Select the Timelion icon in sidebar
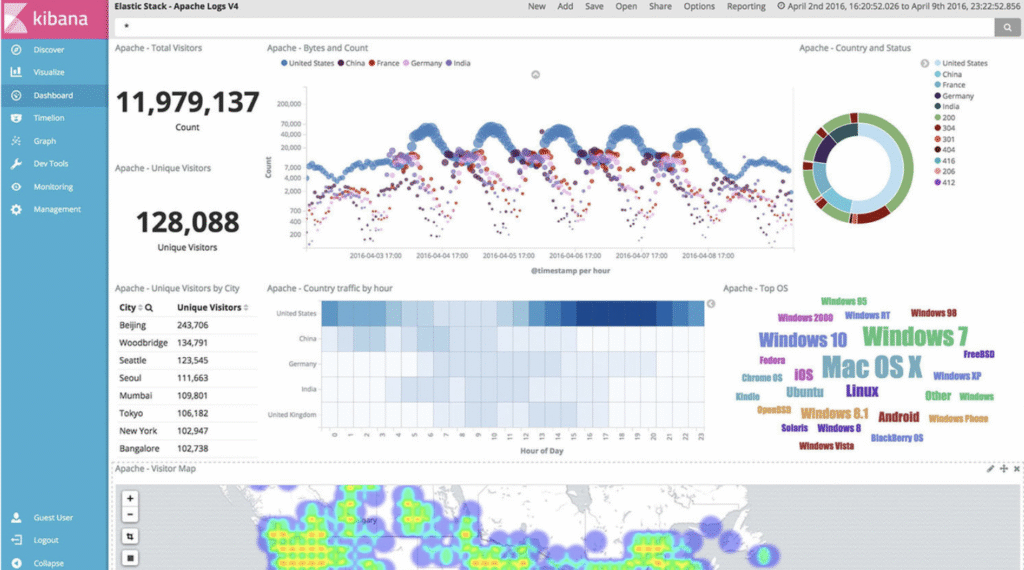The image size is (1024, 570). pos(16,118)
